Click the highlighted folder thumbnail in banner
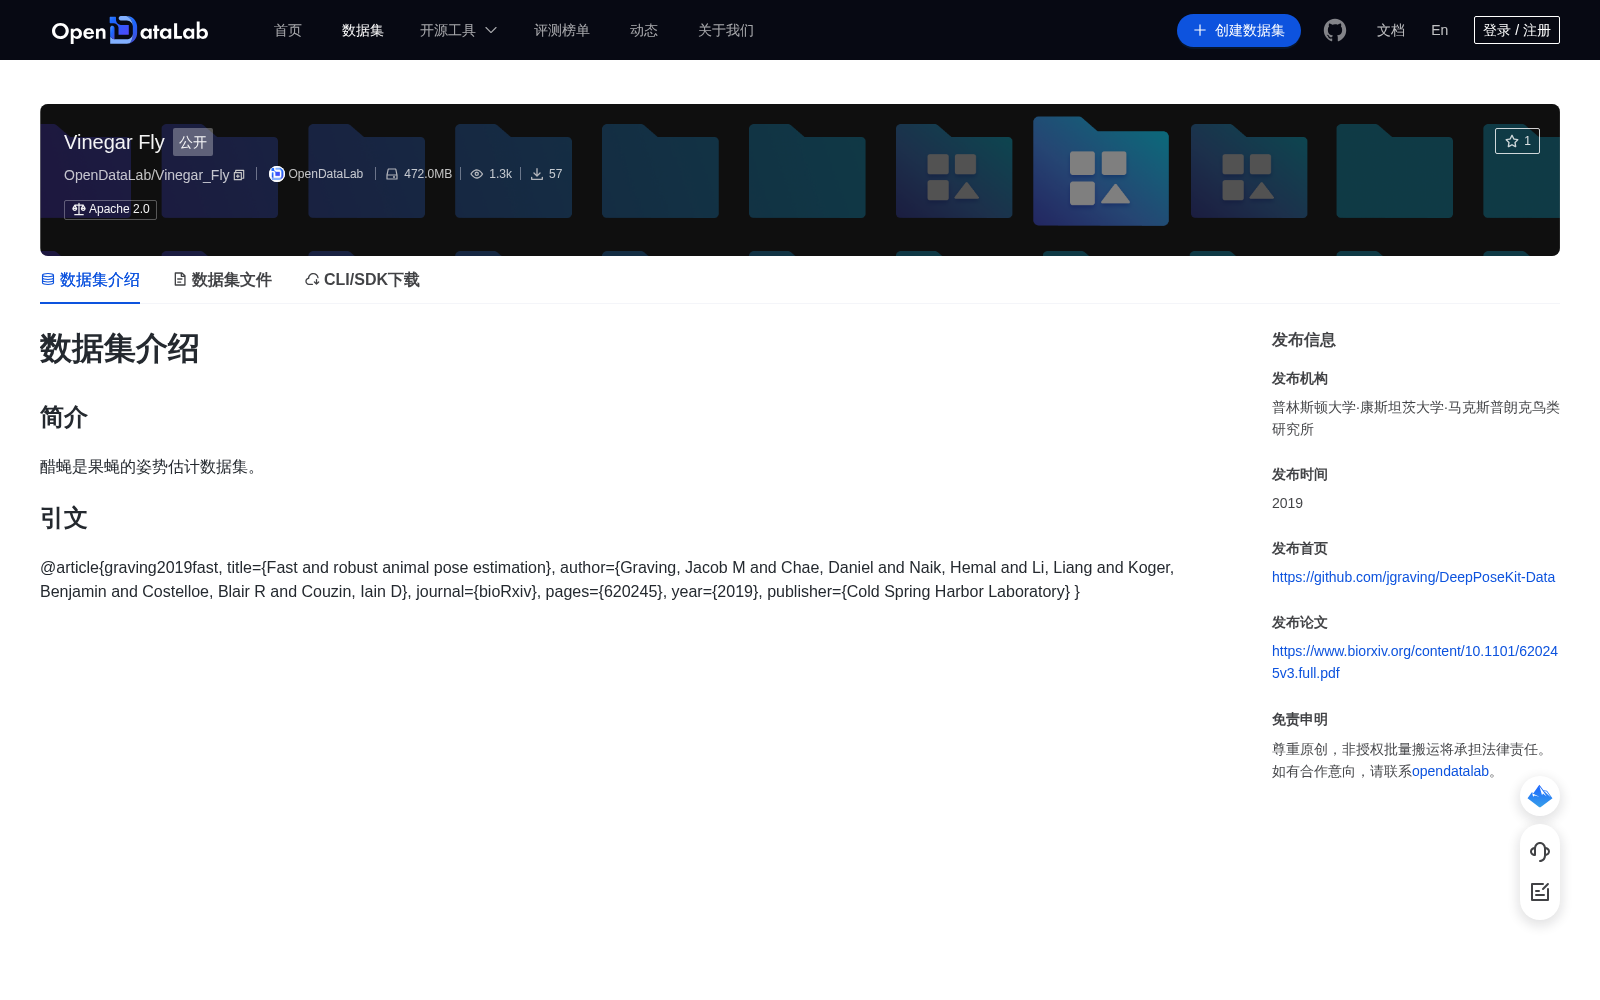This screenshot has width=1600, height=1000. pos(1100,171)
